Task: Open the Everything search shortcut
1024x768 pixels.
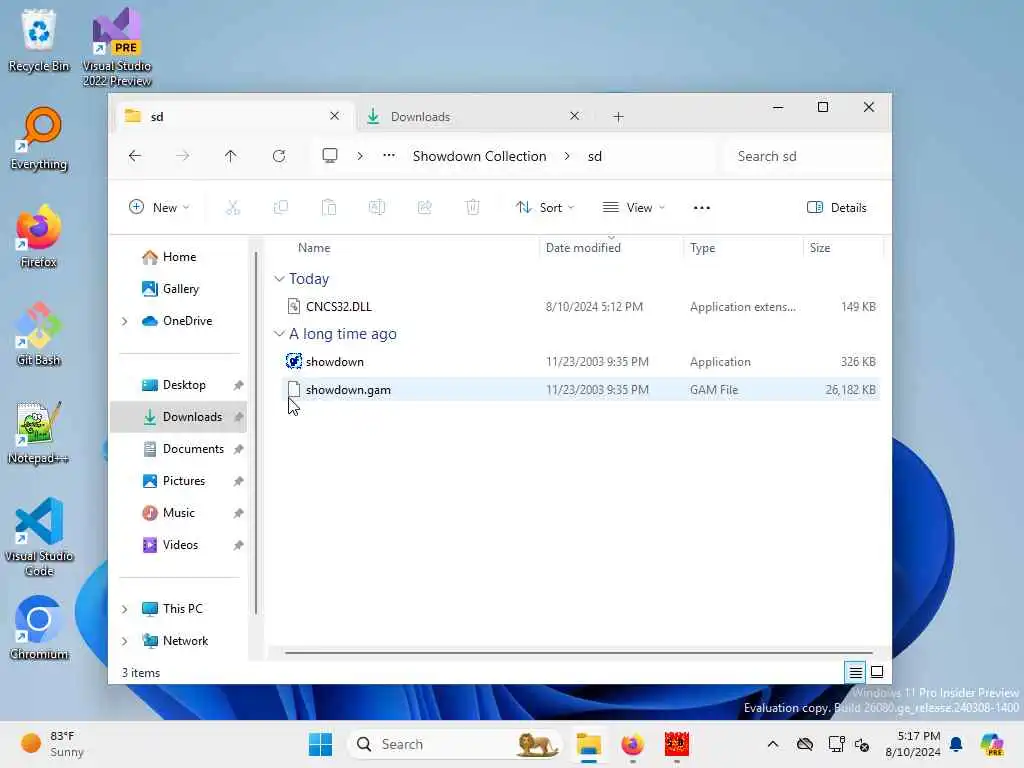Action: point(39,138)
